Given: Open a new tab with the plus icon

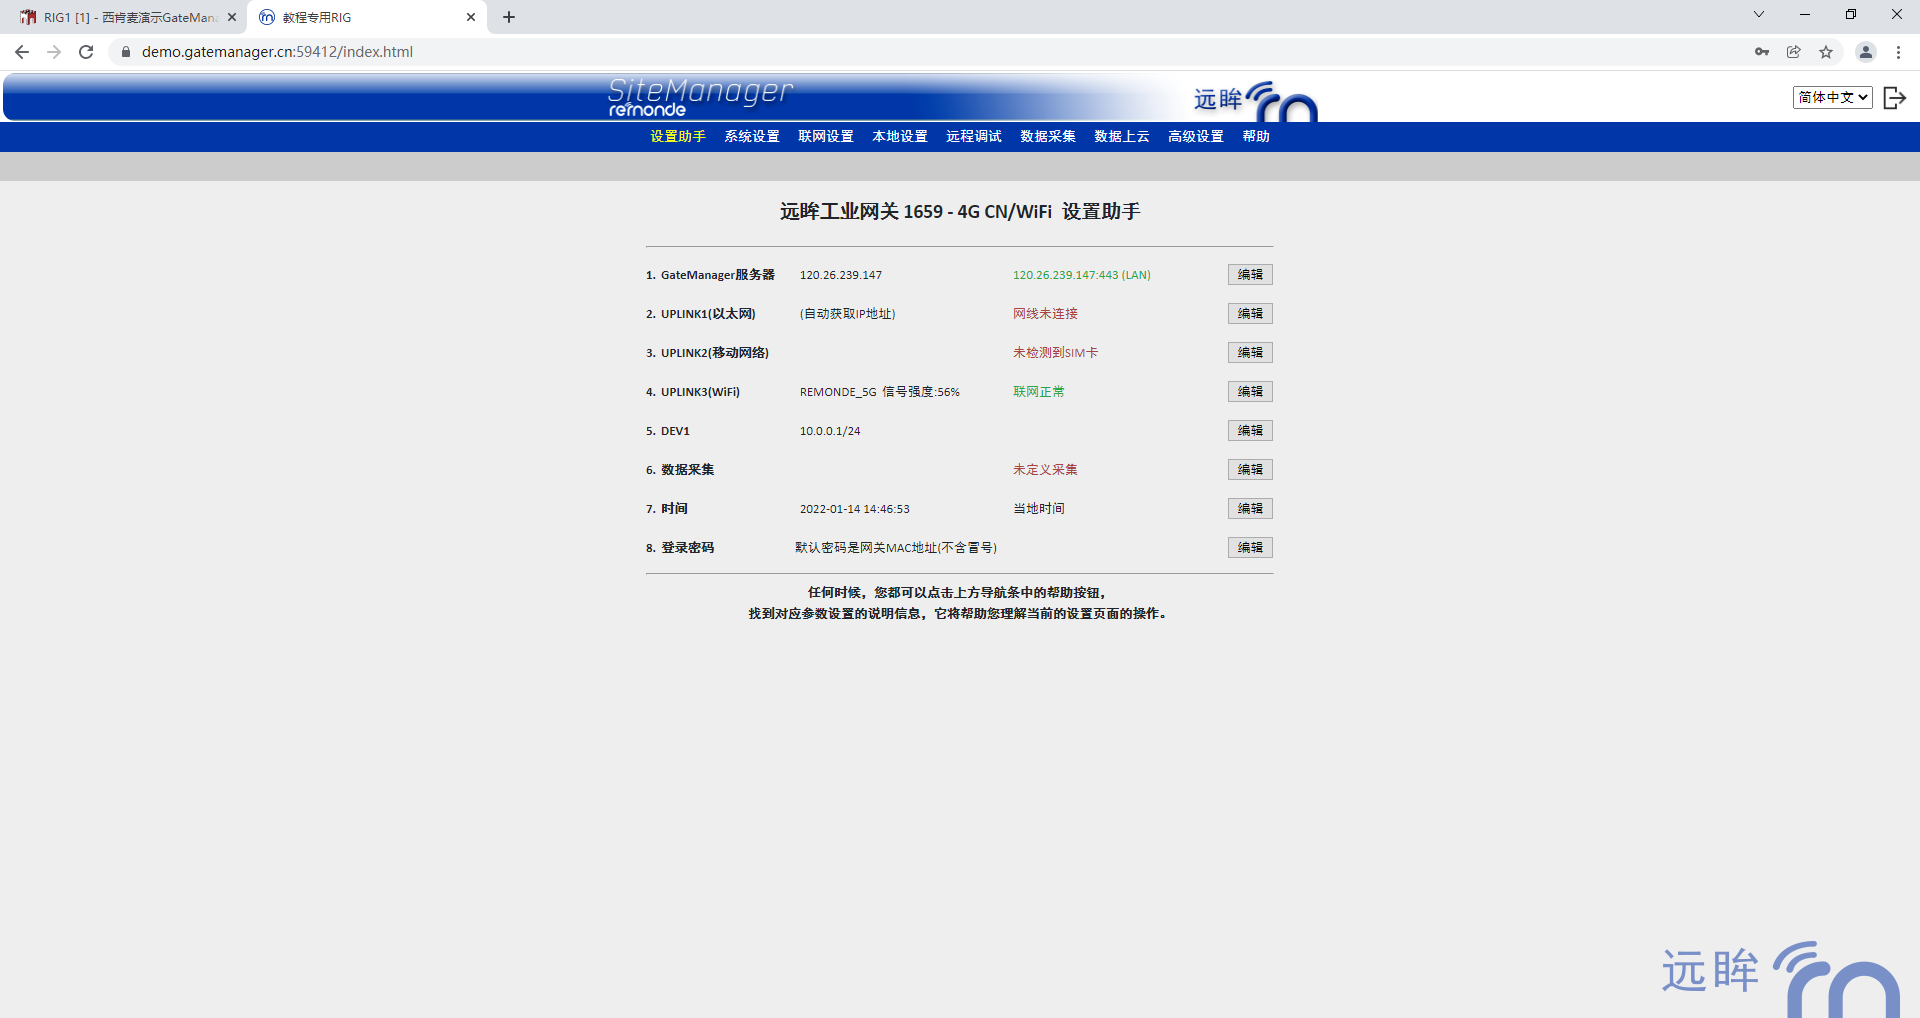Looking at the screenshot, I should point(509,17).
